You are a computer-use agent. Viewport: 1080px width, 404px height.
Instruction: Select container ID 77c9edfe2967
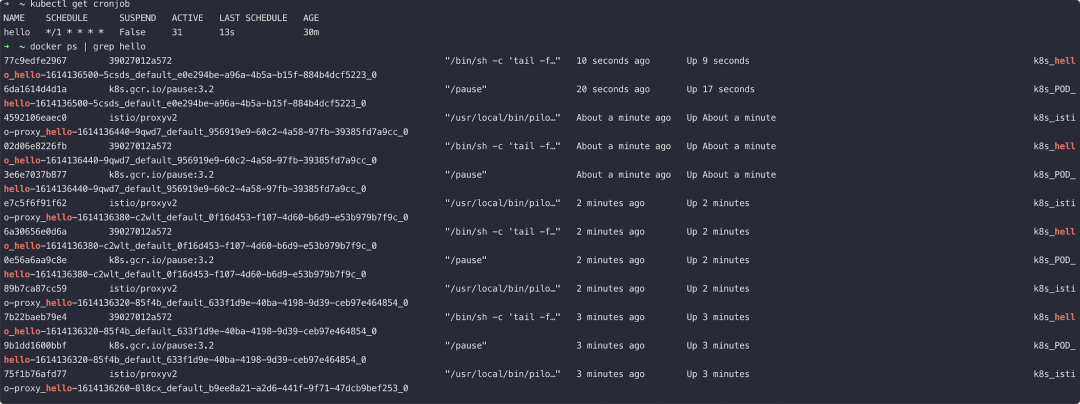coord(35,61)
